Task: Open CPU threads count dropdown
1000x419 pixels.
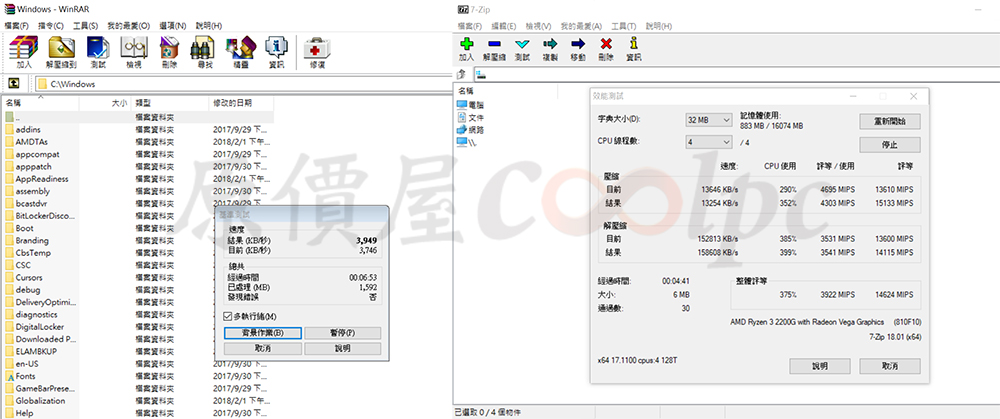Action: 709,142
